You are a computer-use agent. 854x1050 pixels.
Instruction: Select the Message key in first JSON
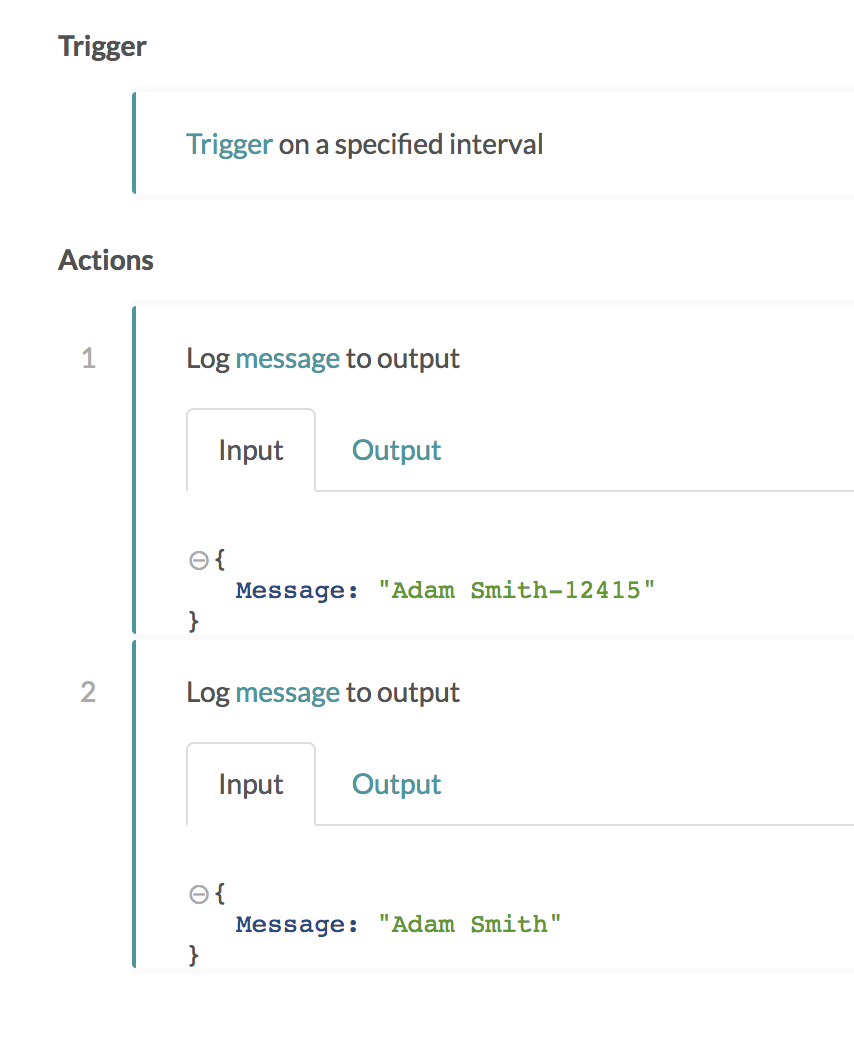click(x=293, y=590)
